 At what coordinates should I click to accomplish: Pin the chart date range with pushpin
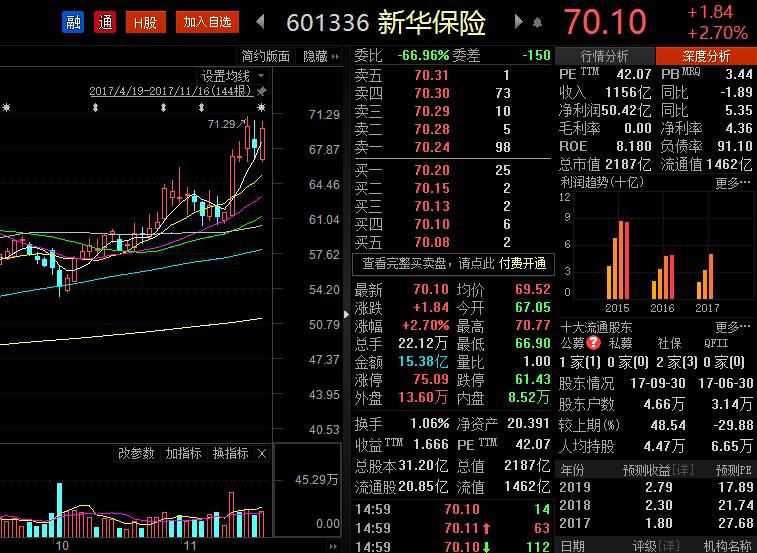coord(261,91)
